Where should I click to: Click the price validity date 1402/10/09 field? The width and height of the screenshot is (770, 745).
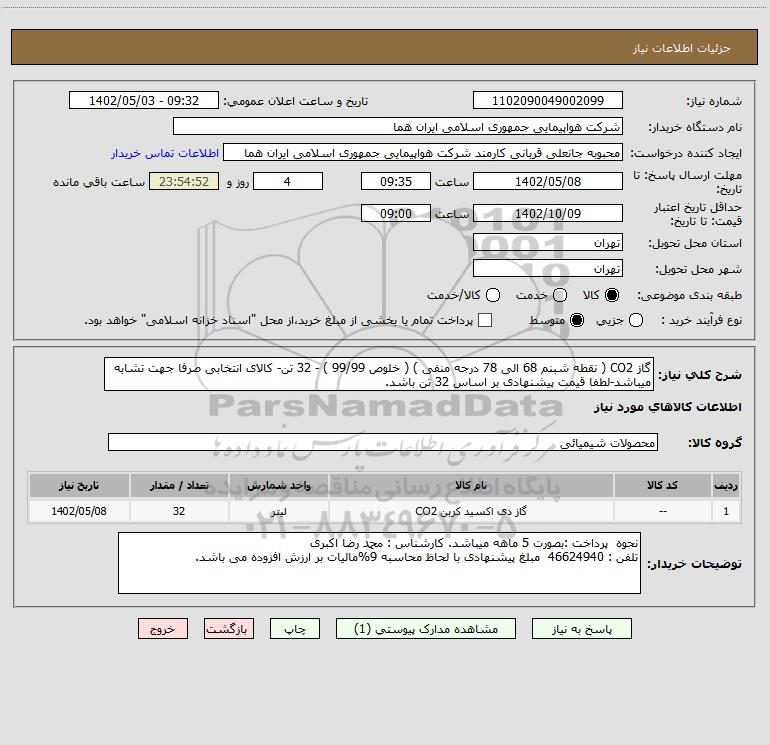tap(548, 213)
